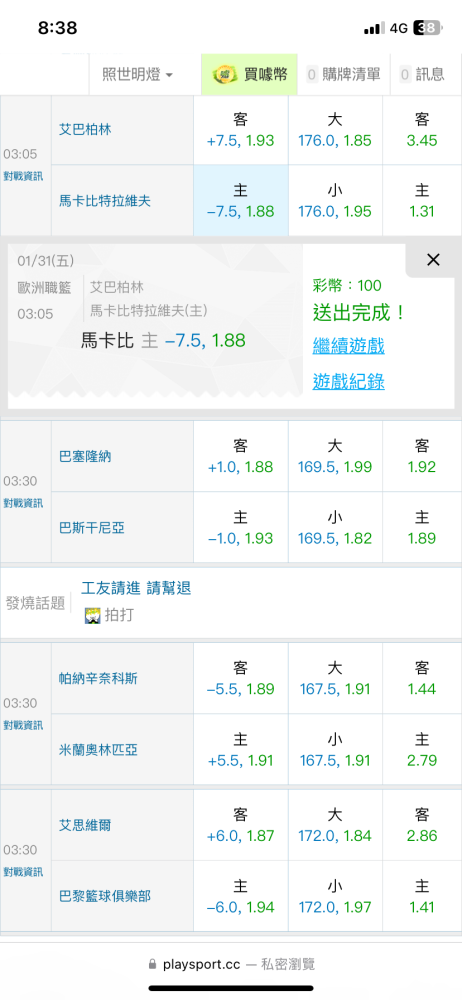Select 艾思維爾 客 +6.0, 1.87 spread

click(x=241, y=825)
